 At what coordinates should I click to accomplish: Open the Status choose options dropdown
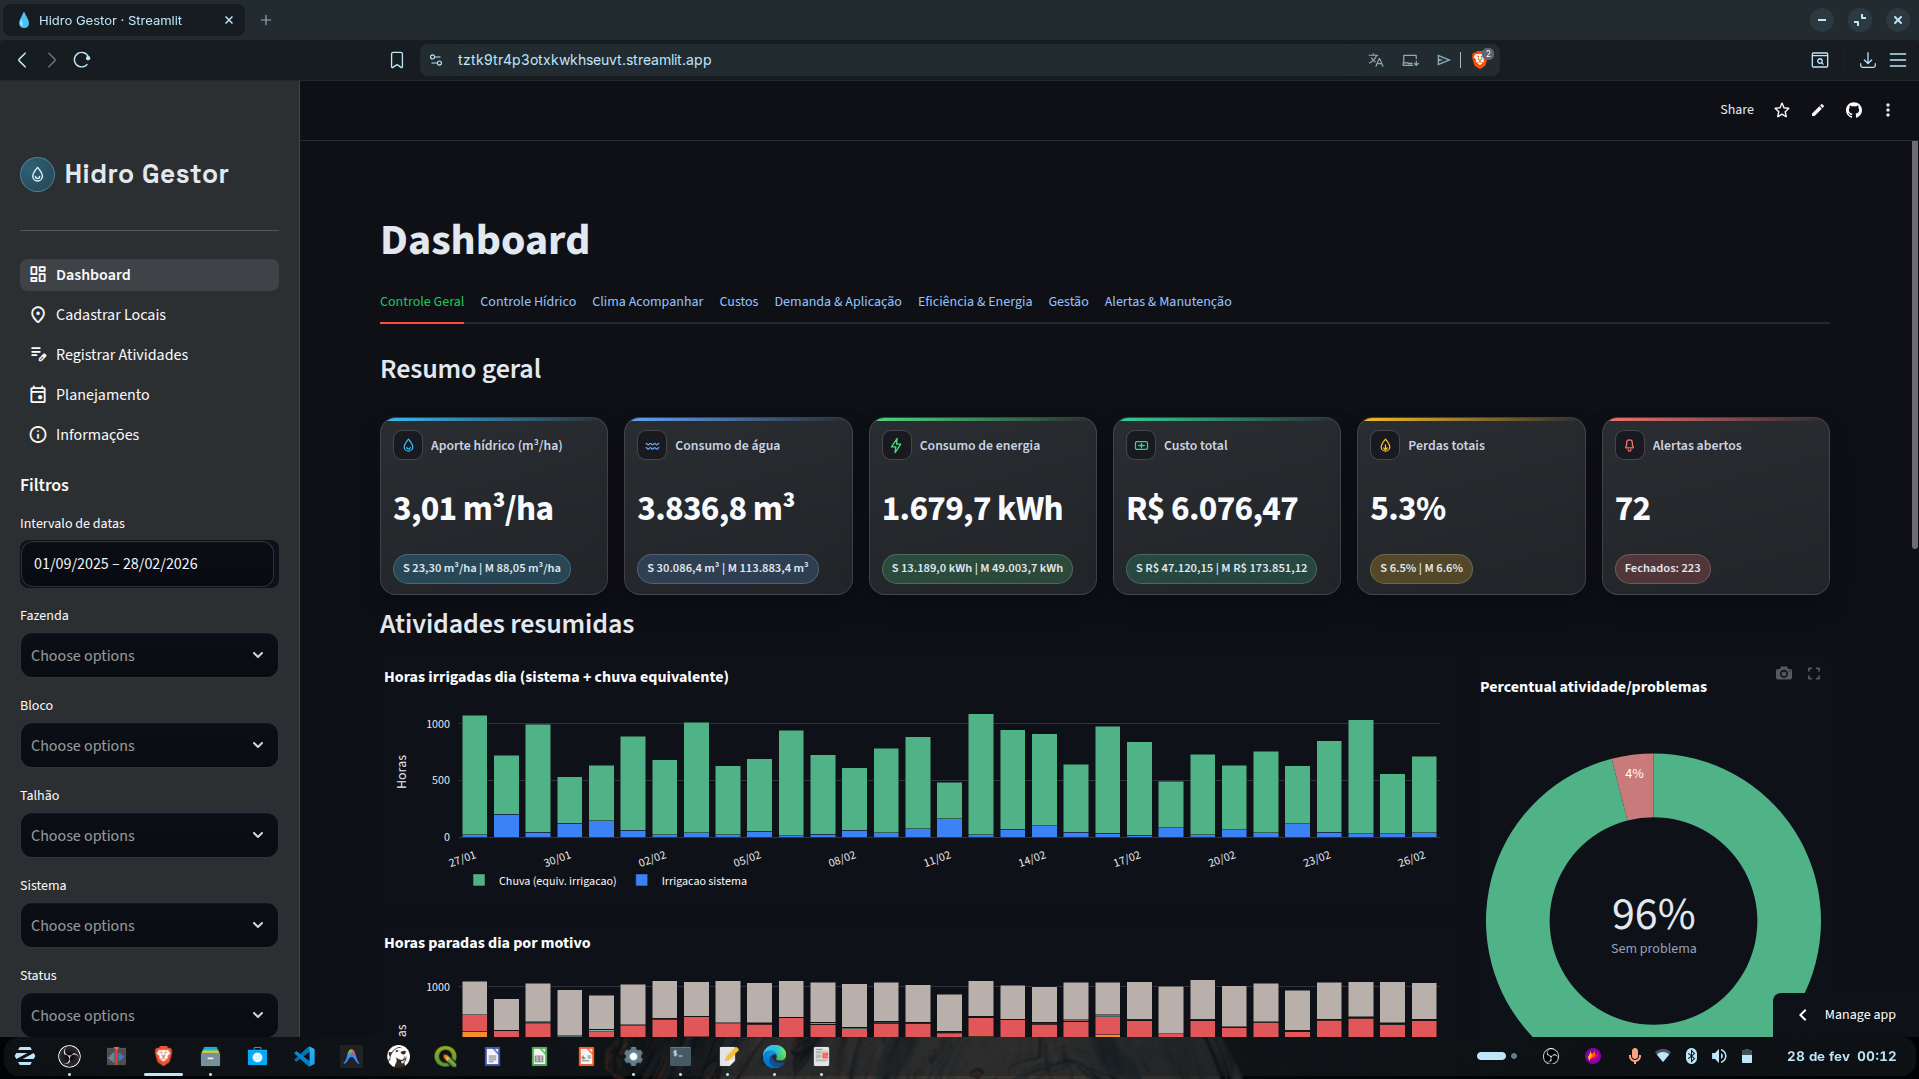(x=148, y=1015)
